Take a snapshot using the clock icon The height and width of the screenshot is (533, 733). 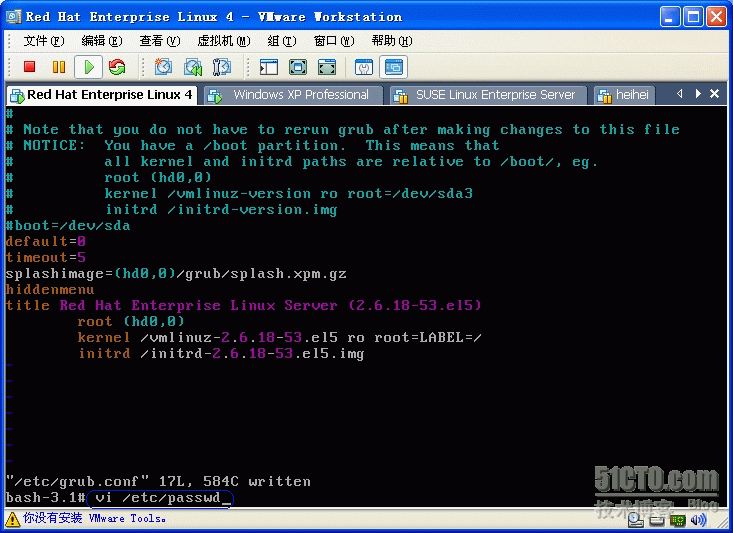[x=163, y=67]
